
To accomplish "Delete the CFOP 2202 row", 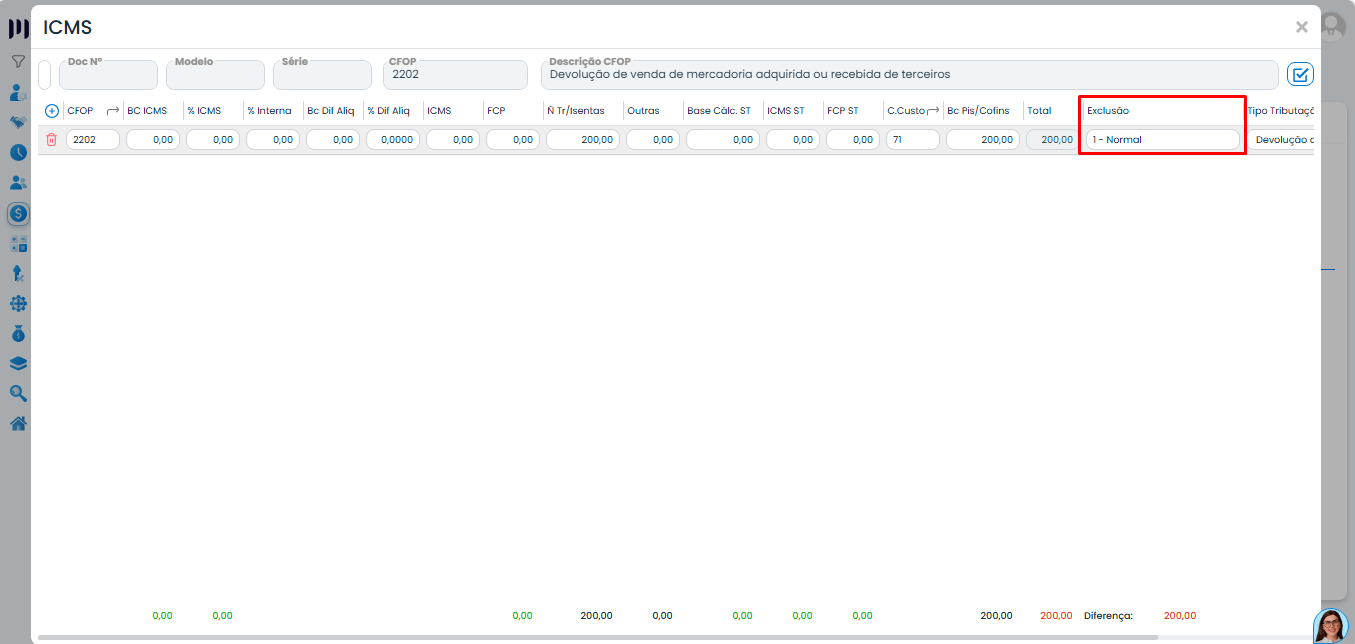I will pos(52,140).
